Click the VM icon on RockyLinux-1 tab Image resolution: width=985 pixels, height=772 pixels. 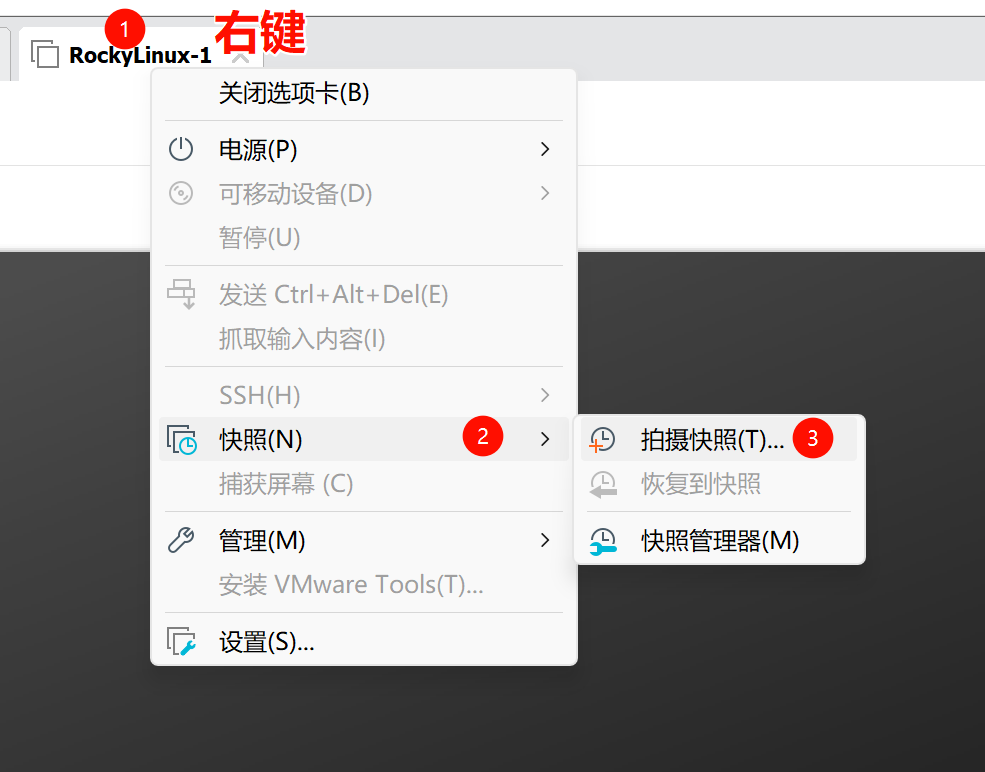pyautogui.click(x=45, y=54)
